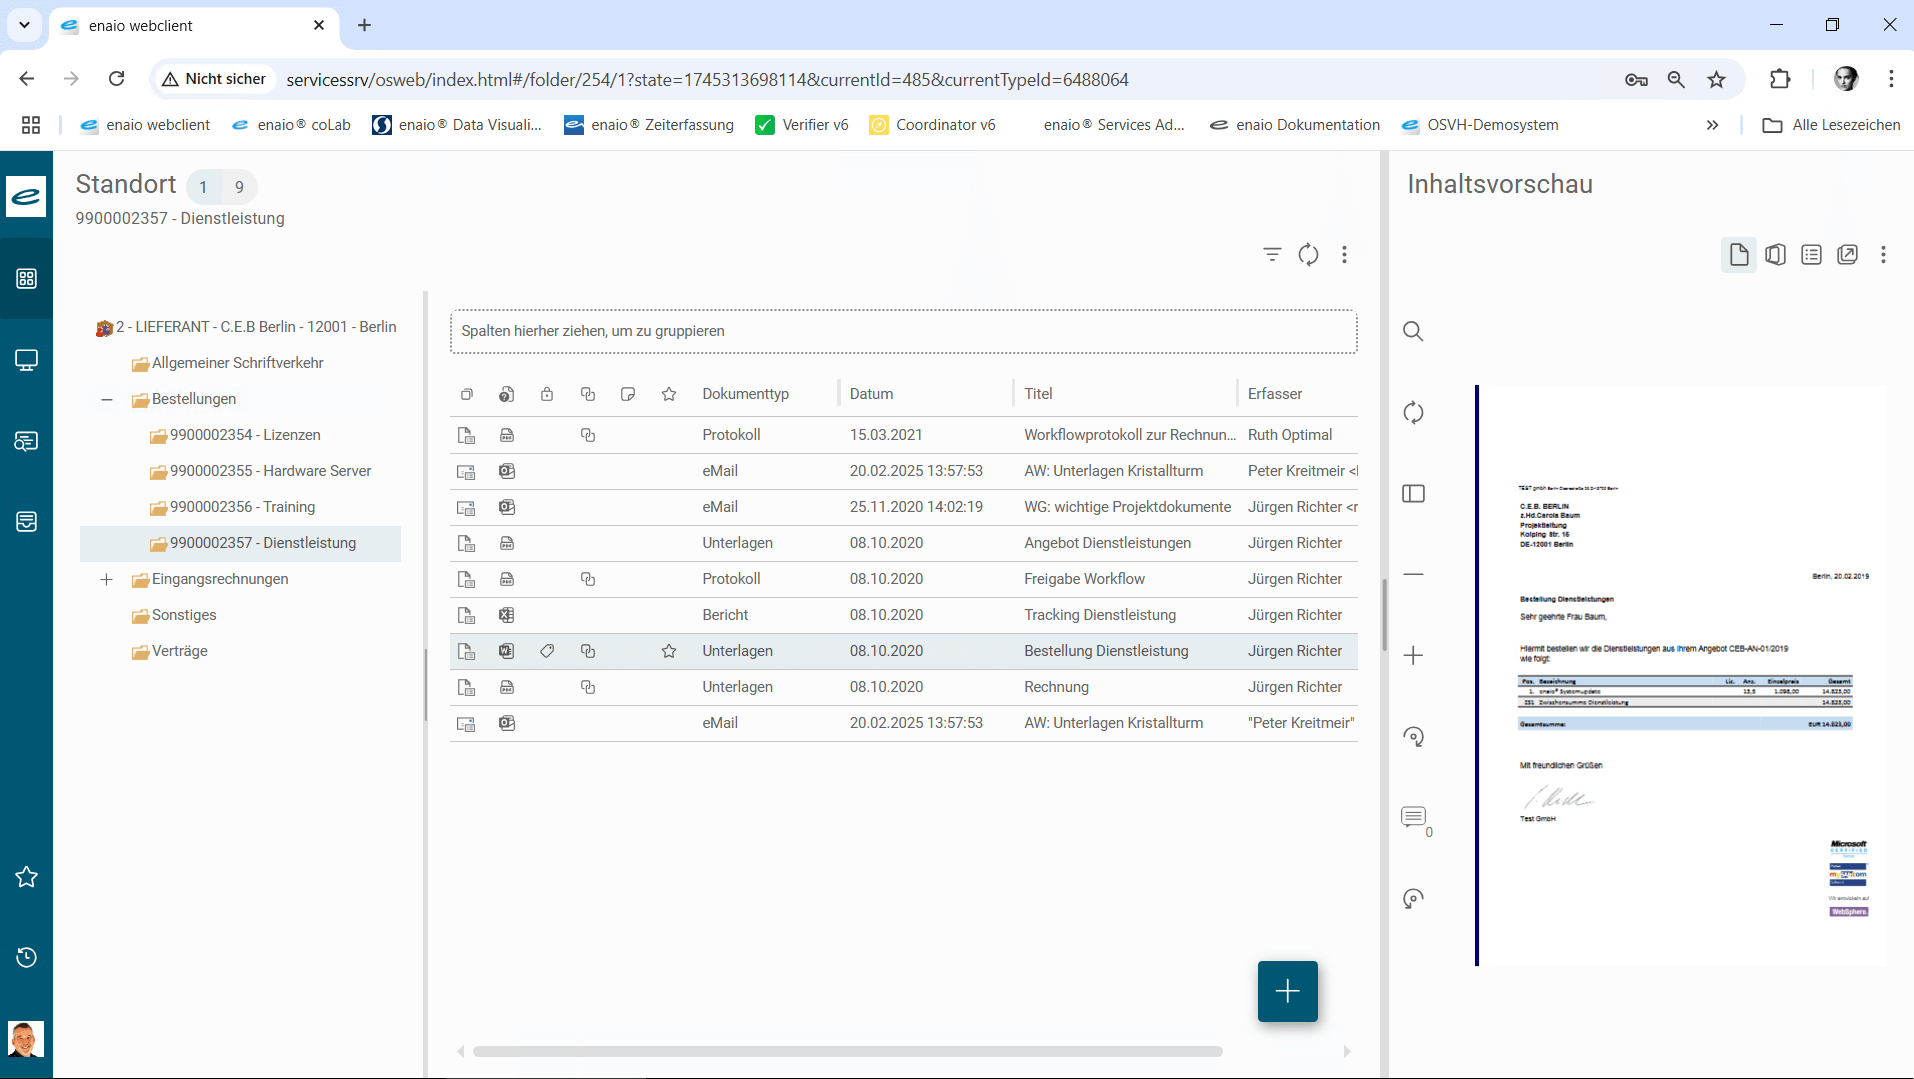Click the Word file icon on Bestellung Dienstleistung row

(x=507, y=651)
